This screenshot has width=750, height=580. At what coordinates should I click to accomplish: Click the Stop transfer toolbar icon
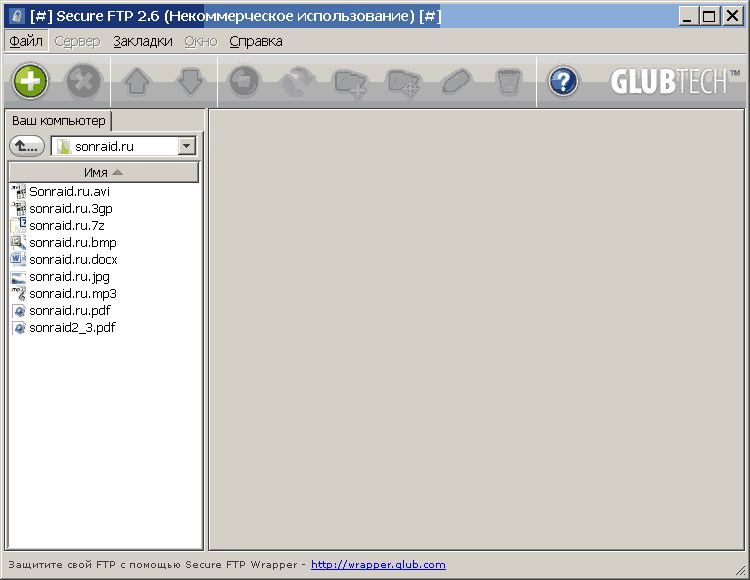pos(244,81)
